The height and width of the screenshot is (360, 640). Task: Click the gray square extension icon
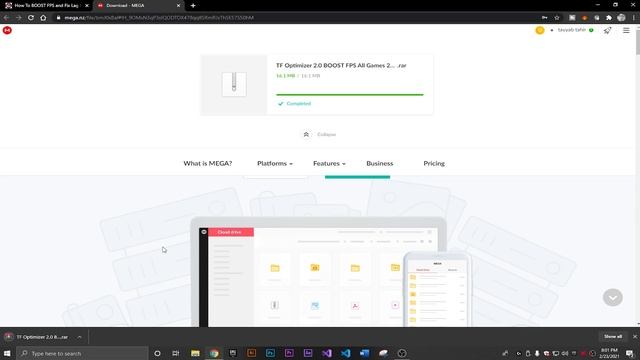572,18
